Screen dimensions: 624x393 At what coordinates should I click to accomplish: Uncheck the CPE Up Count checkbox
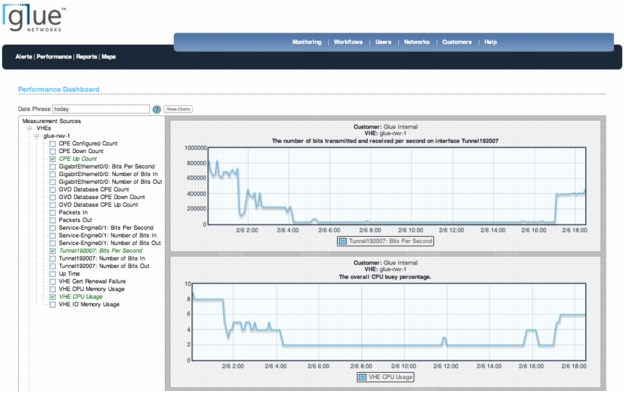coord(53,159)
